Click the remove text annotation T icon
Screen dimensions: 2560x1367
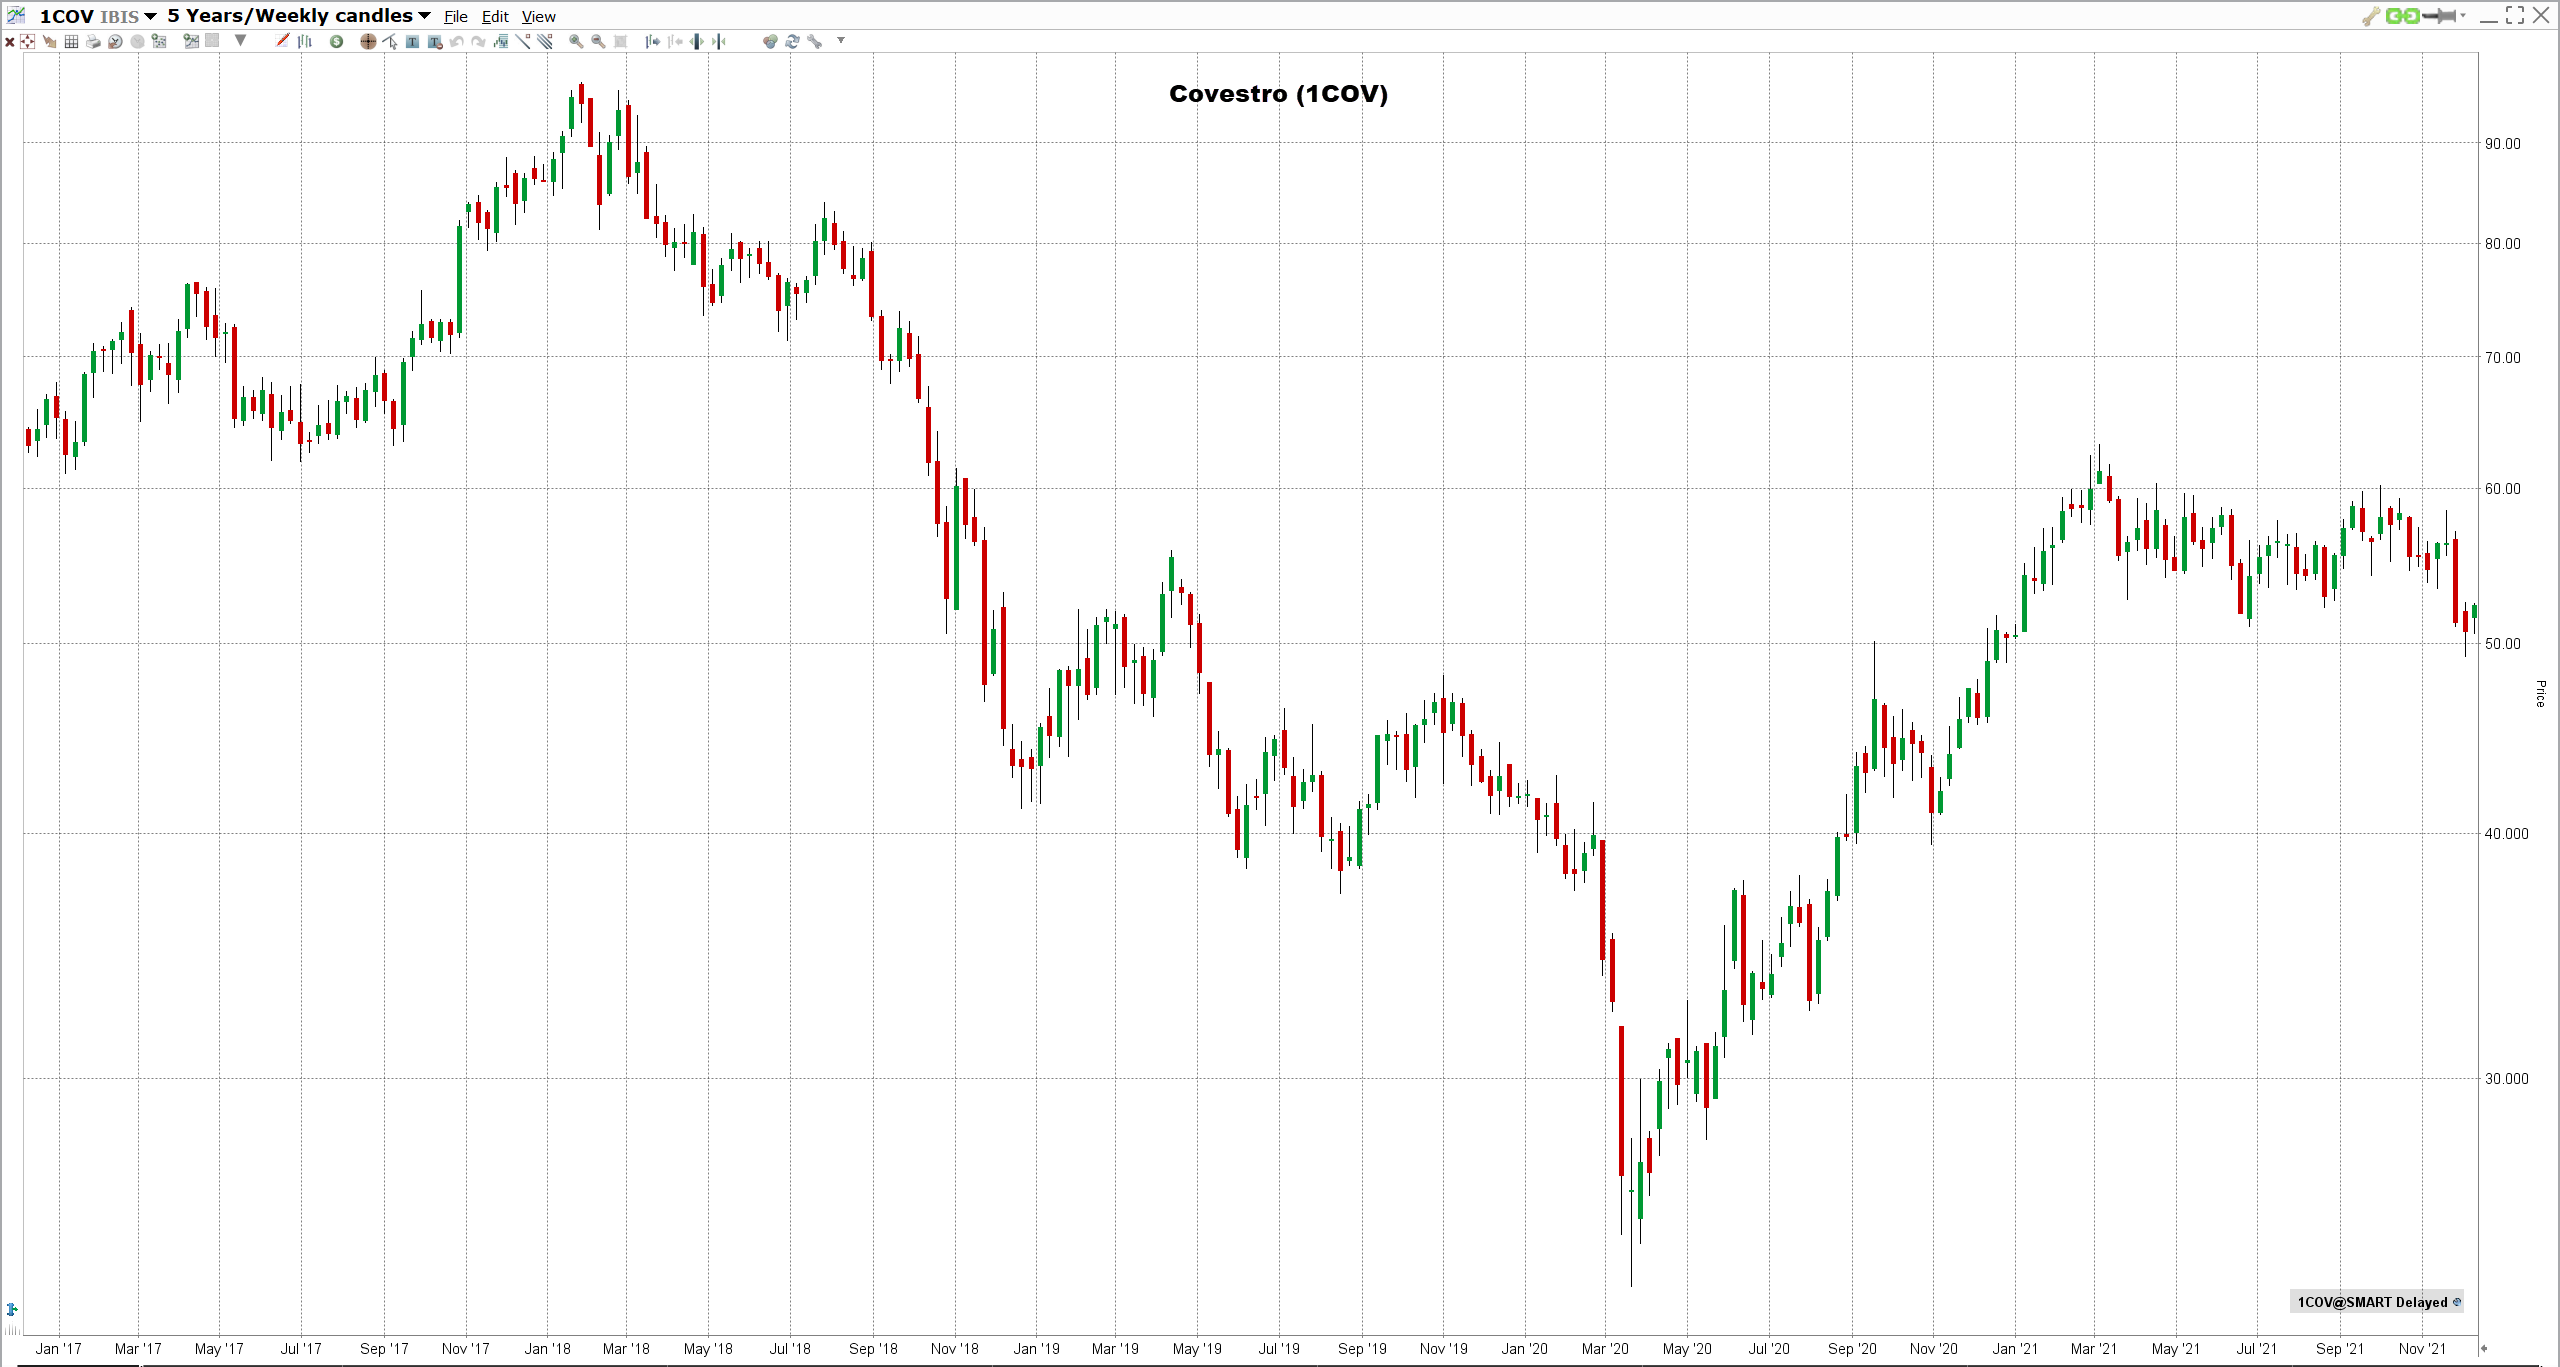point(435,41)
